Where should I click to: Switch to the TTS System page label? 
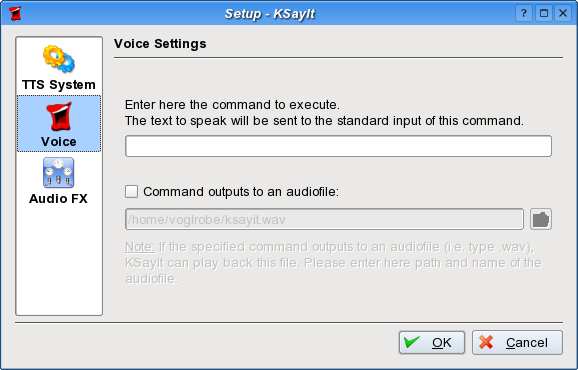coord(59,85)
